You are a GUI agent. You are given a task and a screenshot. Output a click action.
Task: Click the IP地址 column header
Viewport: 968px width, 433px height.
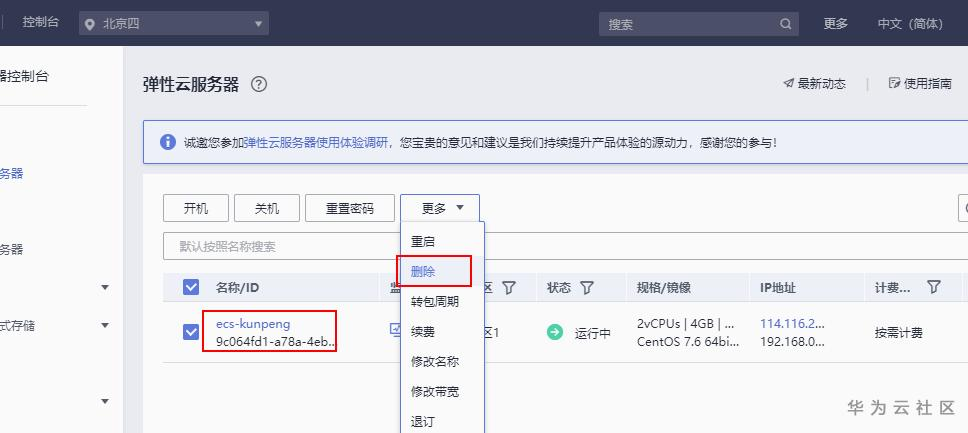(x=778, y=287)
